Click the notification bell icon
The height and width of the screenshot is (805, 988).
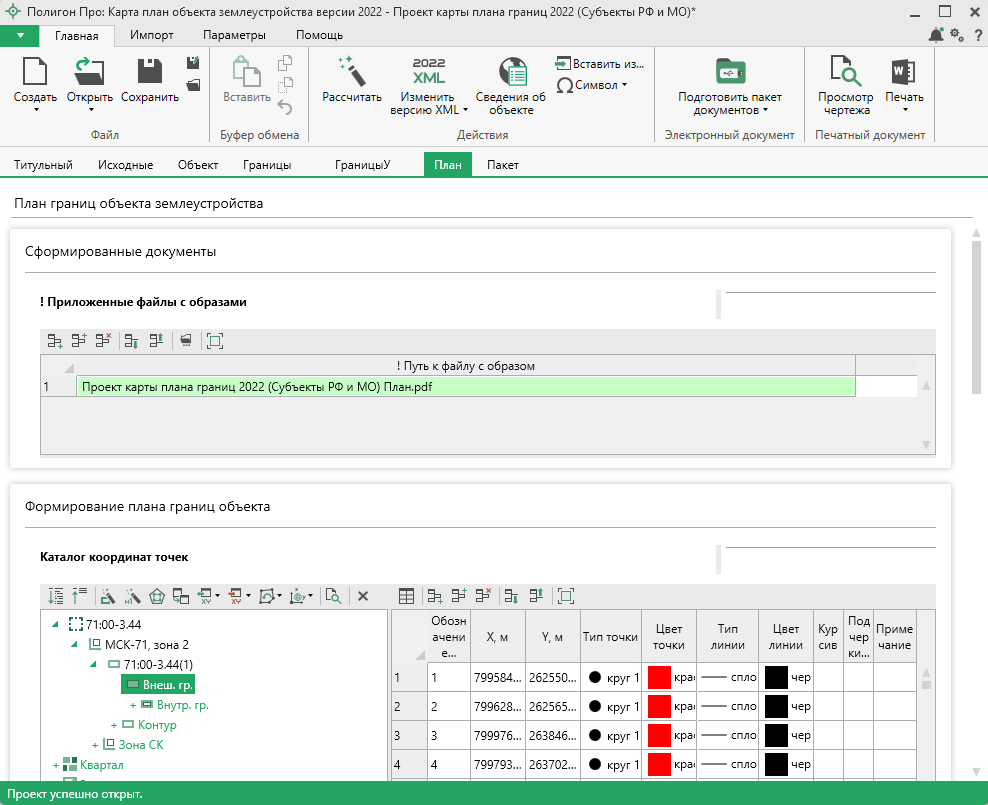[x=936, y=35]
